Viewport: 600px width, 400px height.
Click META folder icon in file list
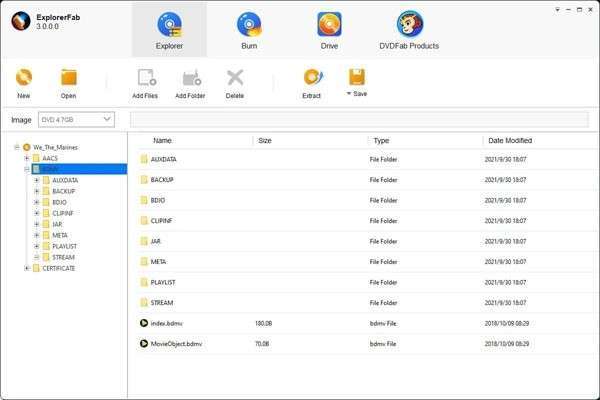(x=144, y=261)
